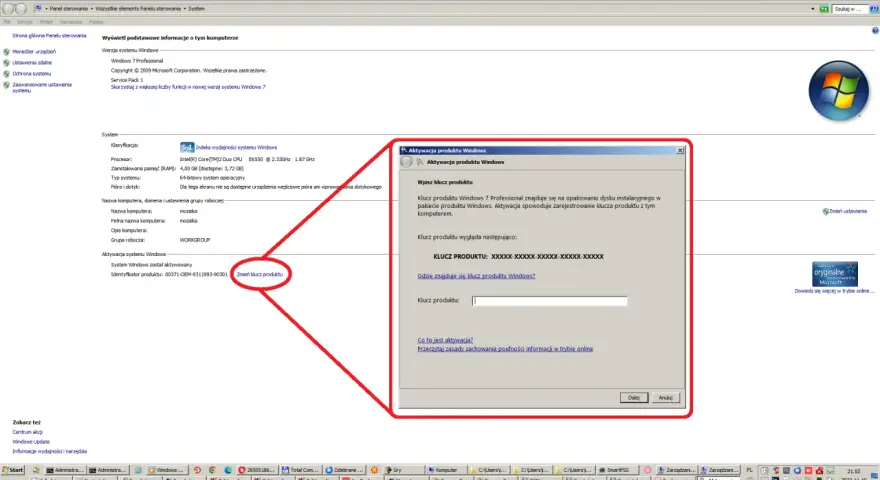
Task: Click the explorer Forward navigation button
Action: (x=21, y=8)
